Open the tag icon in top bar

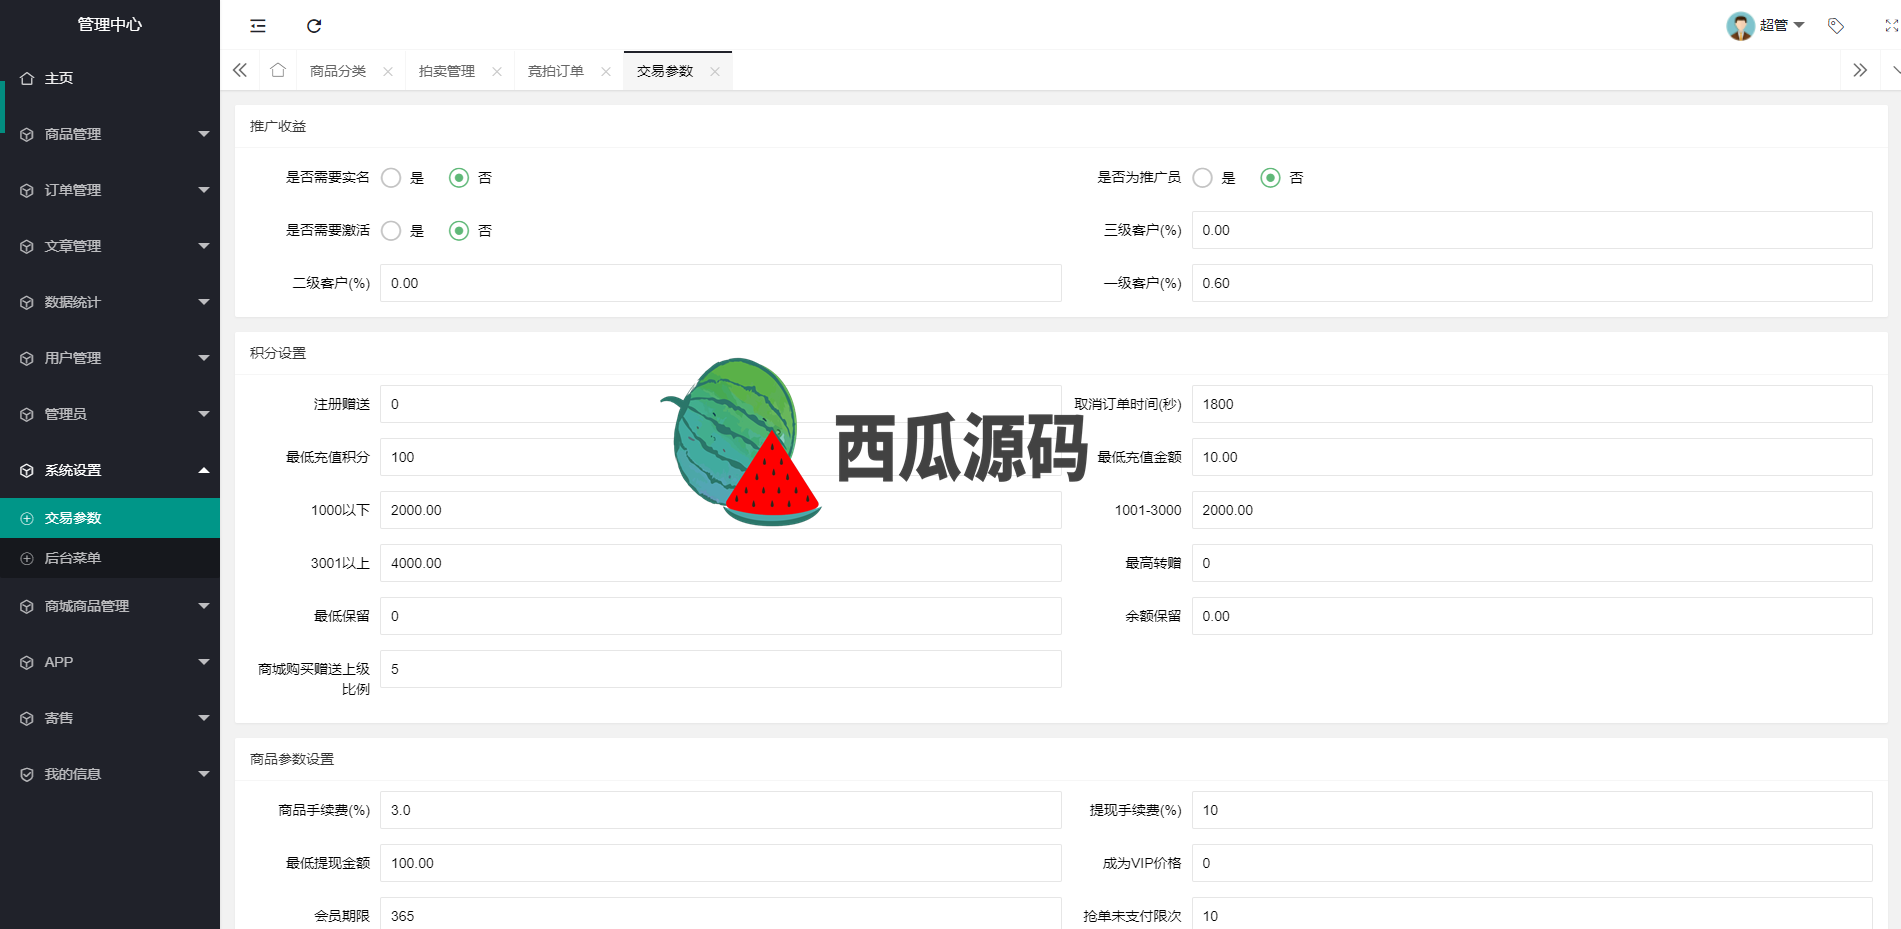pos(1836,26)
